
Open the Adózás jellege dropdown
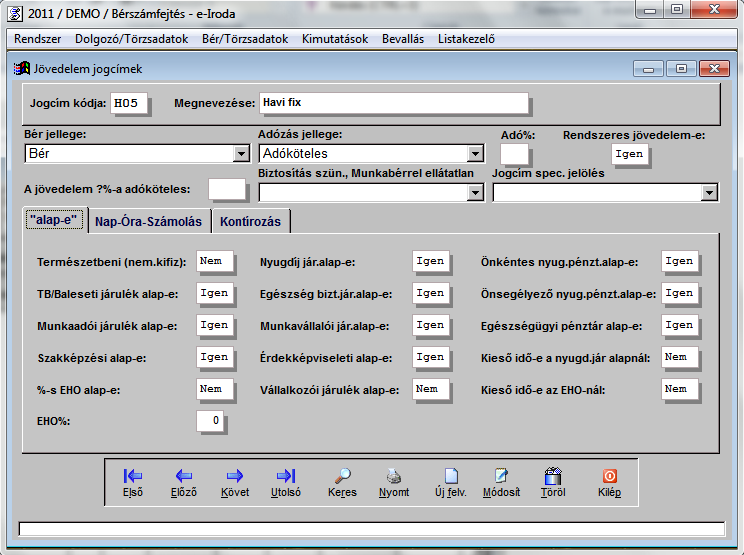475,154
